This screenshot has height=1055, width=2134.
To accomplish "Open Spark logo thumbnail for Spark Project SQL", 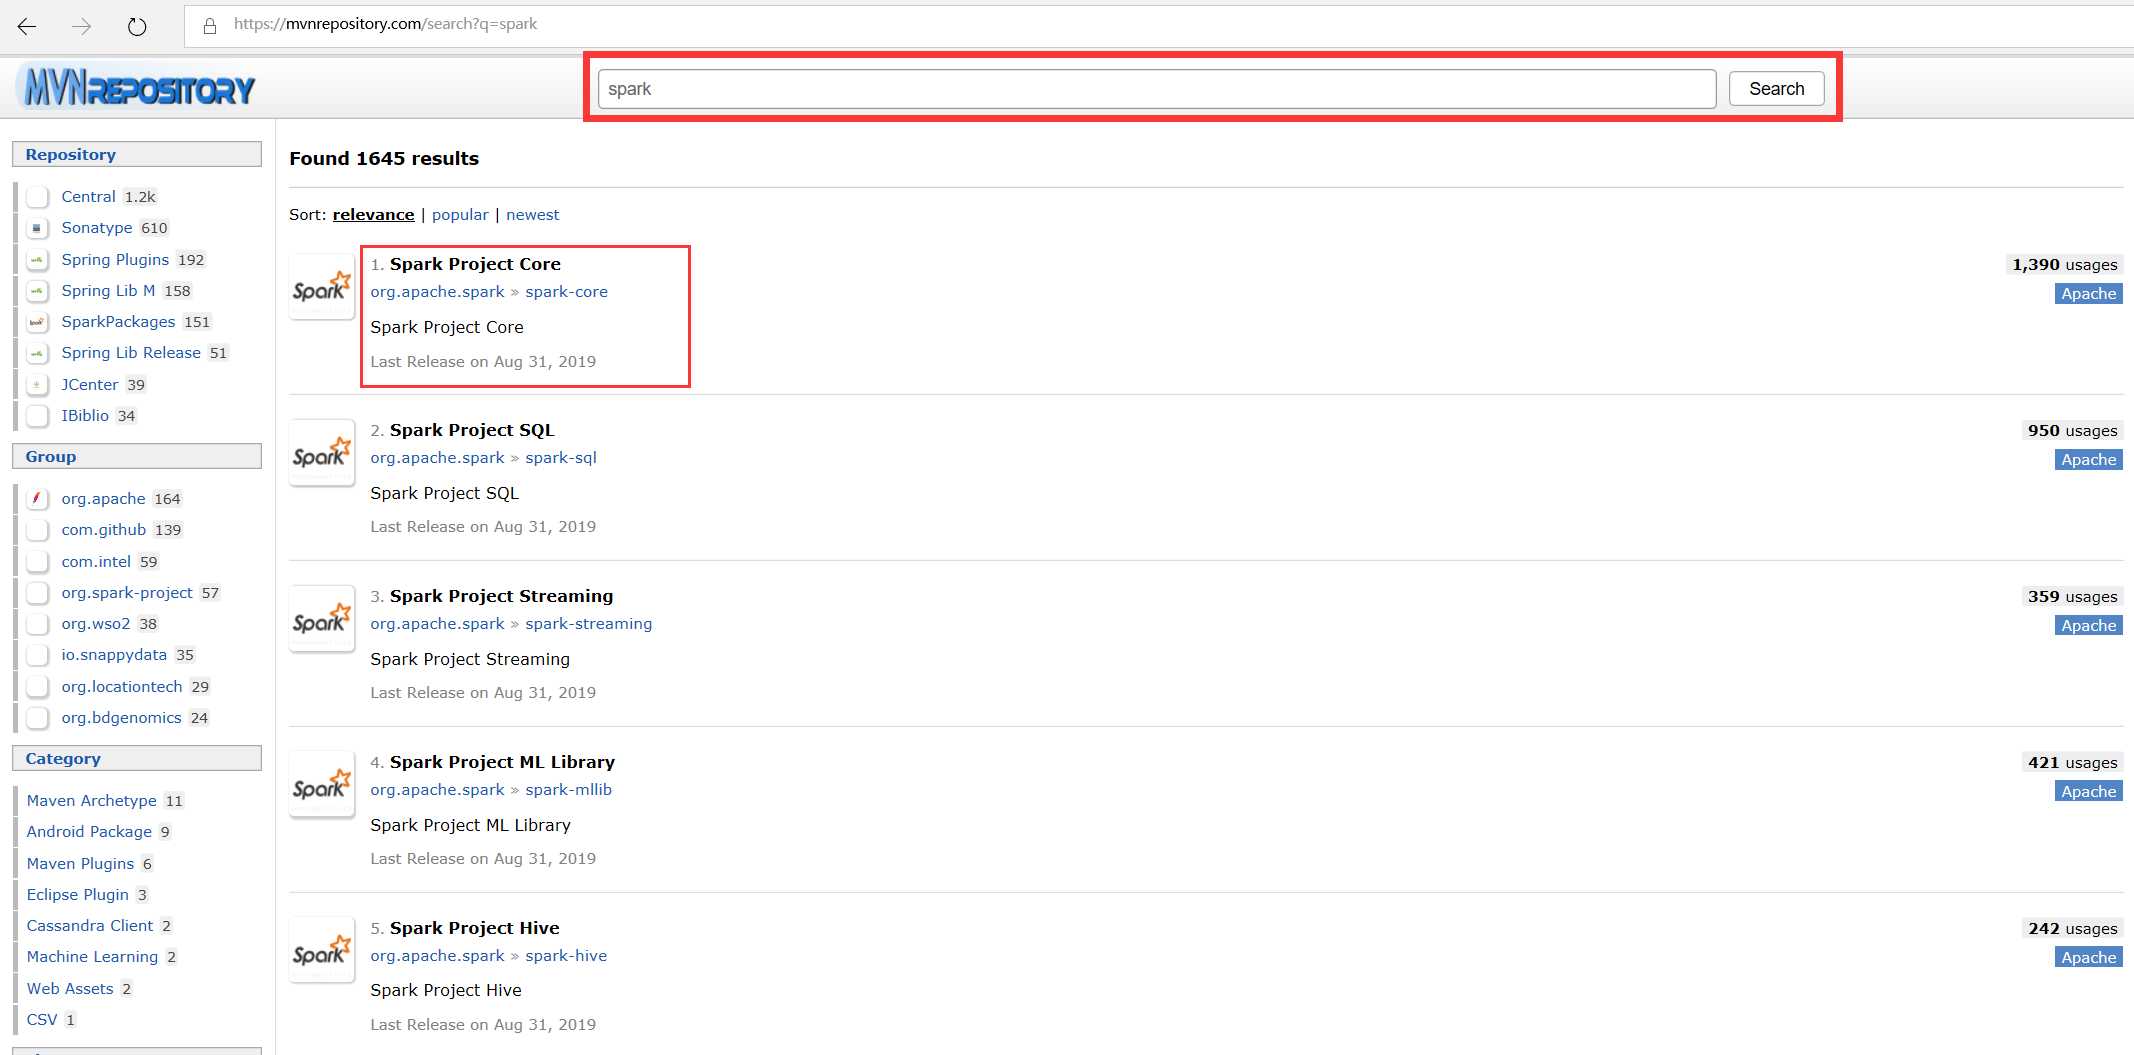I will point(321,453).
